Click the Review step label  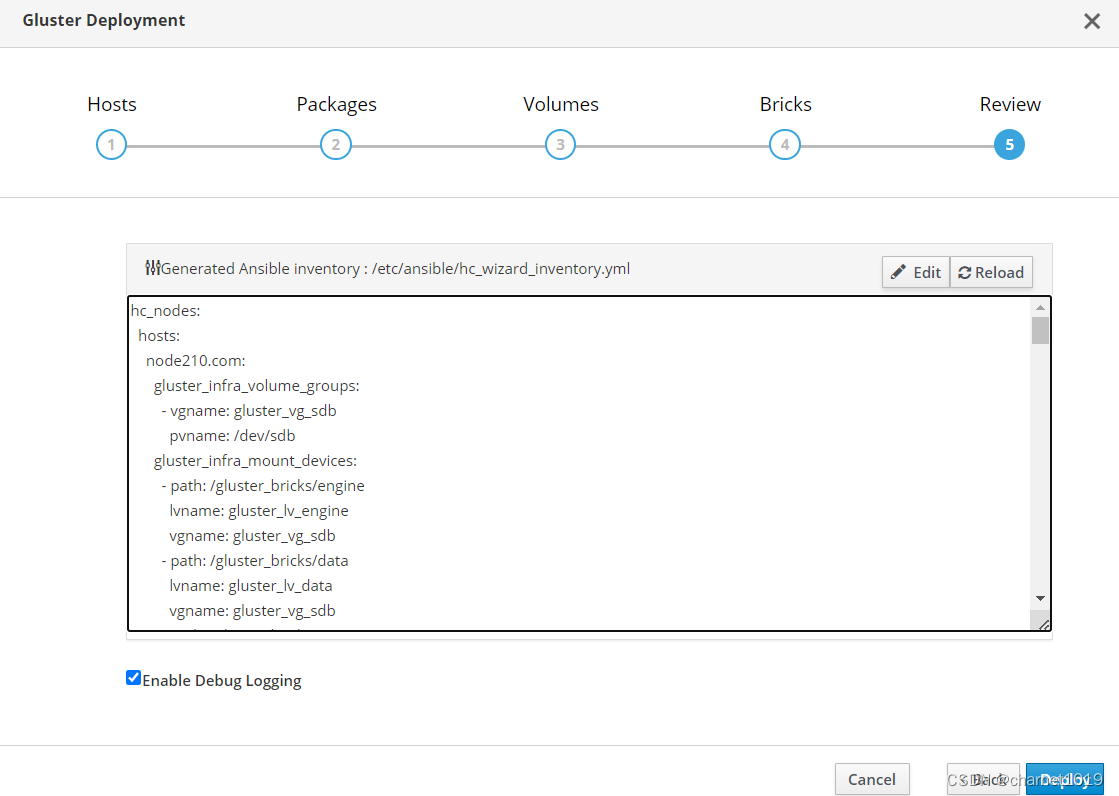(1010, 104)
